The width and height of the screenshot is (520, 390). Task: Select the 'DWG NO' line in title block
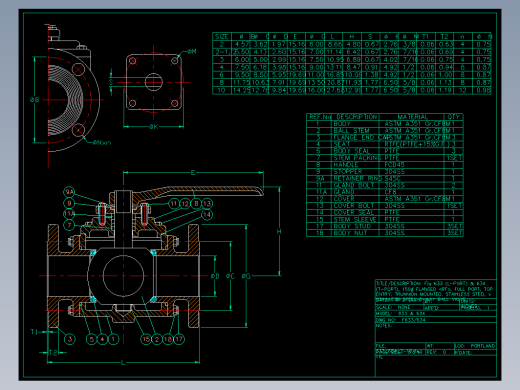click(401, 320)
